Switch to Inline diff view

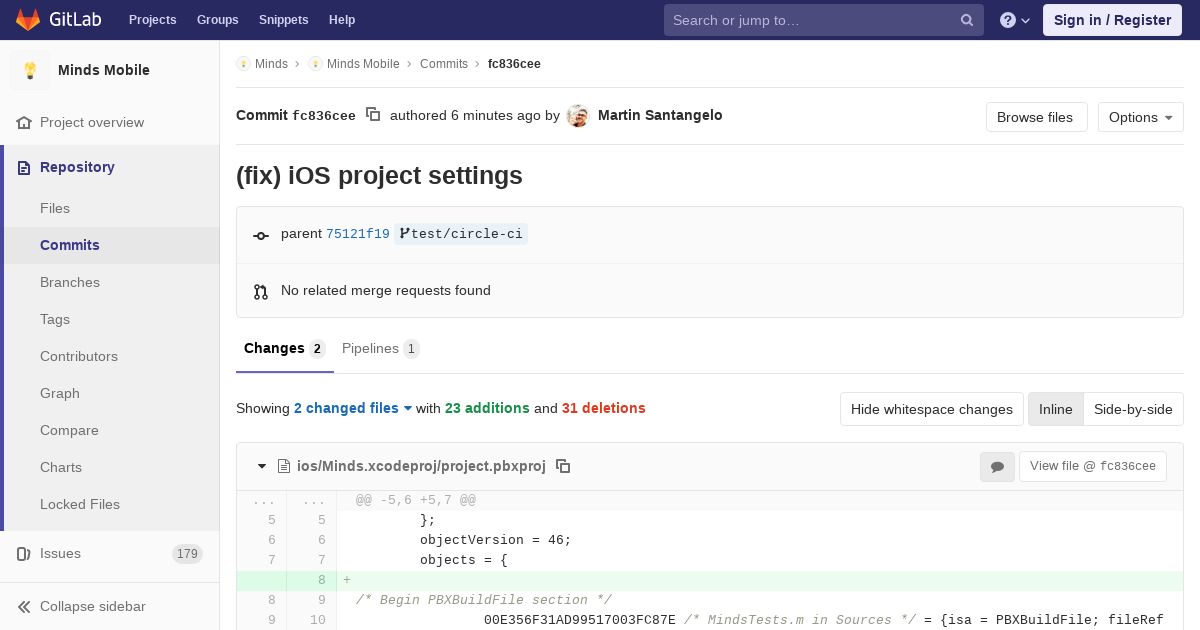click(x=1055, y=409)
